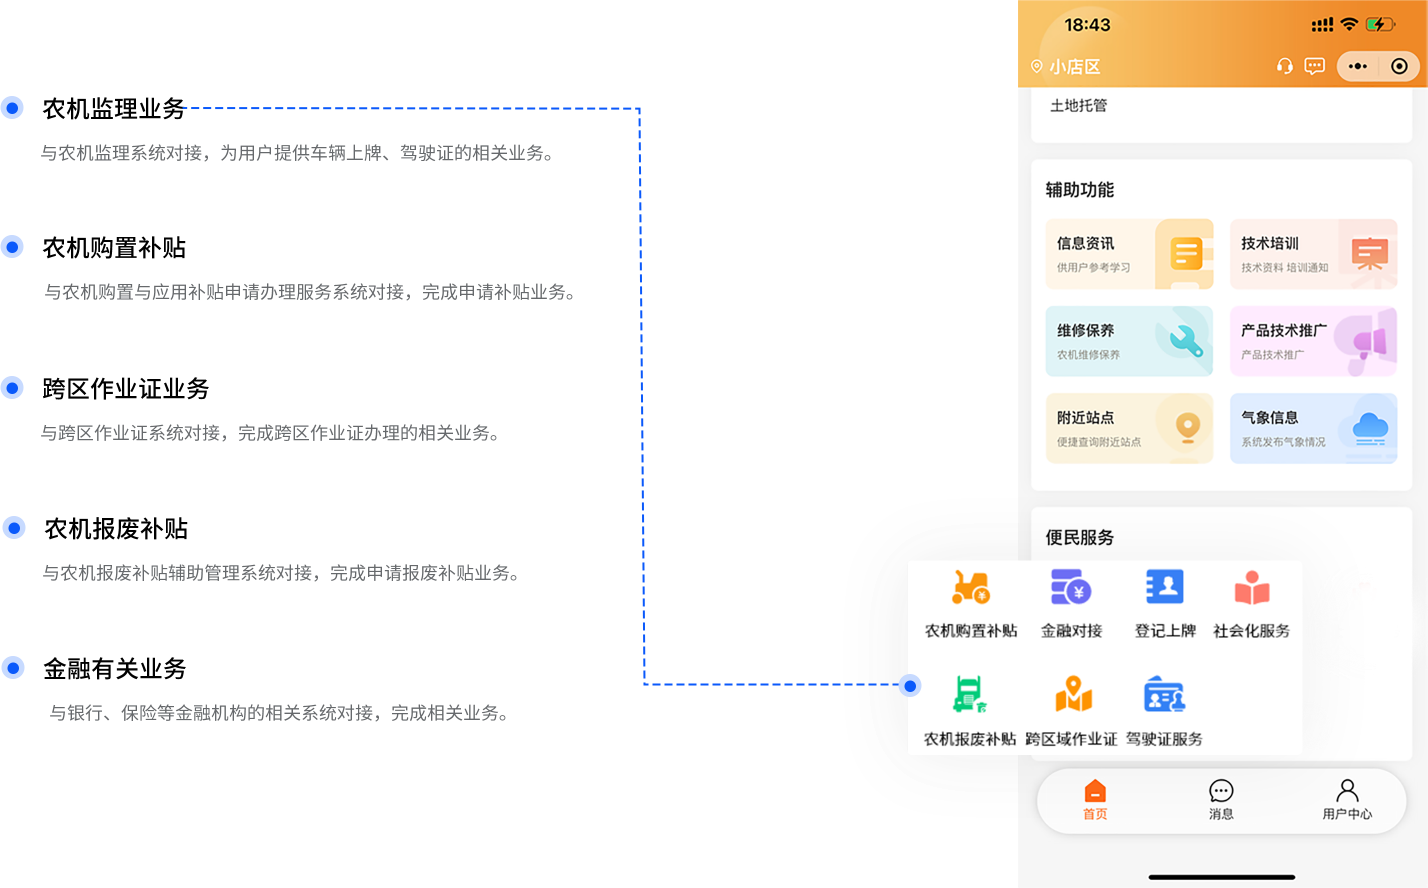Close mini program with target button
Image resolution: width=1428 pixels, height=888 pixels.
(1399, 66)
